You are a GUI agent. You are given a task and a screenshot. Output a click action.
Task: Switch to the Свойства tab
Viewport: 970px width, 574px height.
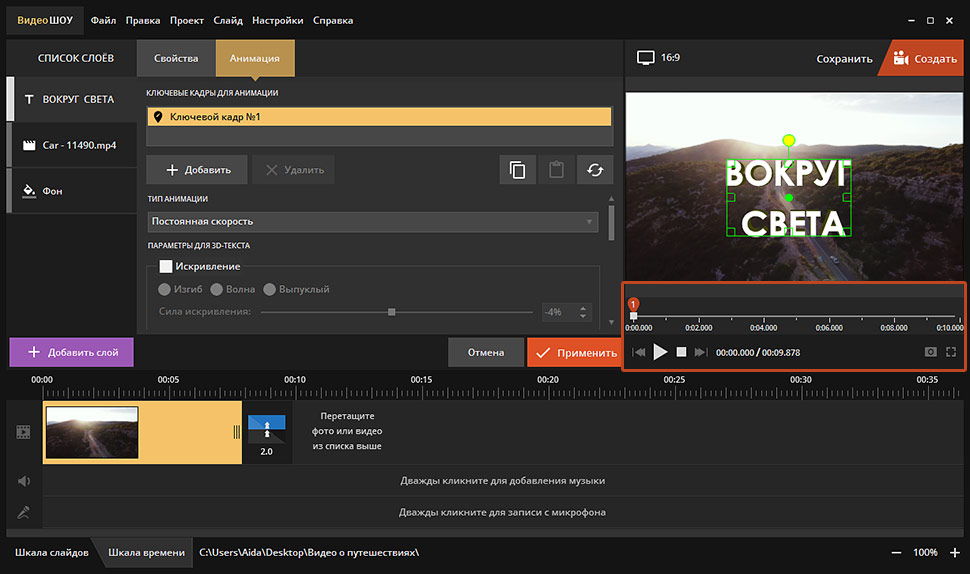coord(176,58)
